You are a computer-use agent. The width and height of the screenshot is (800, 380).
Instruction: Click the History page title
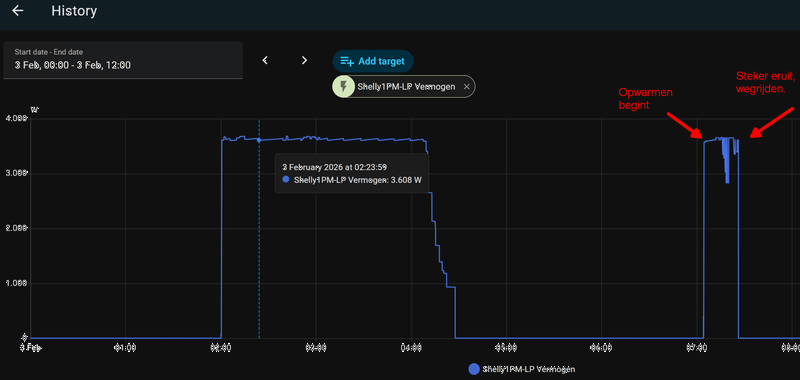click(x=74, y=11)
